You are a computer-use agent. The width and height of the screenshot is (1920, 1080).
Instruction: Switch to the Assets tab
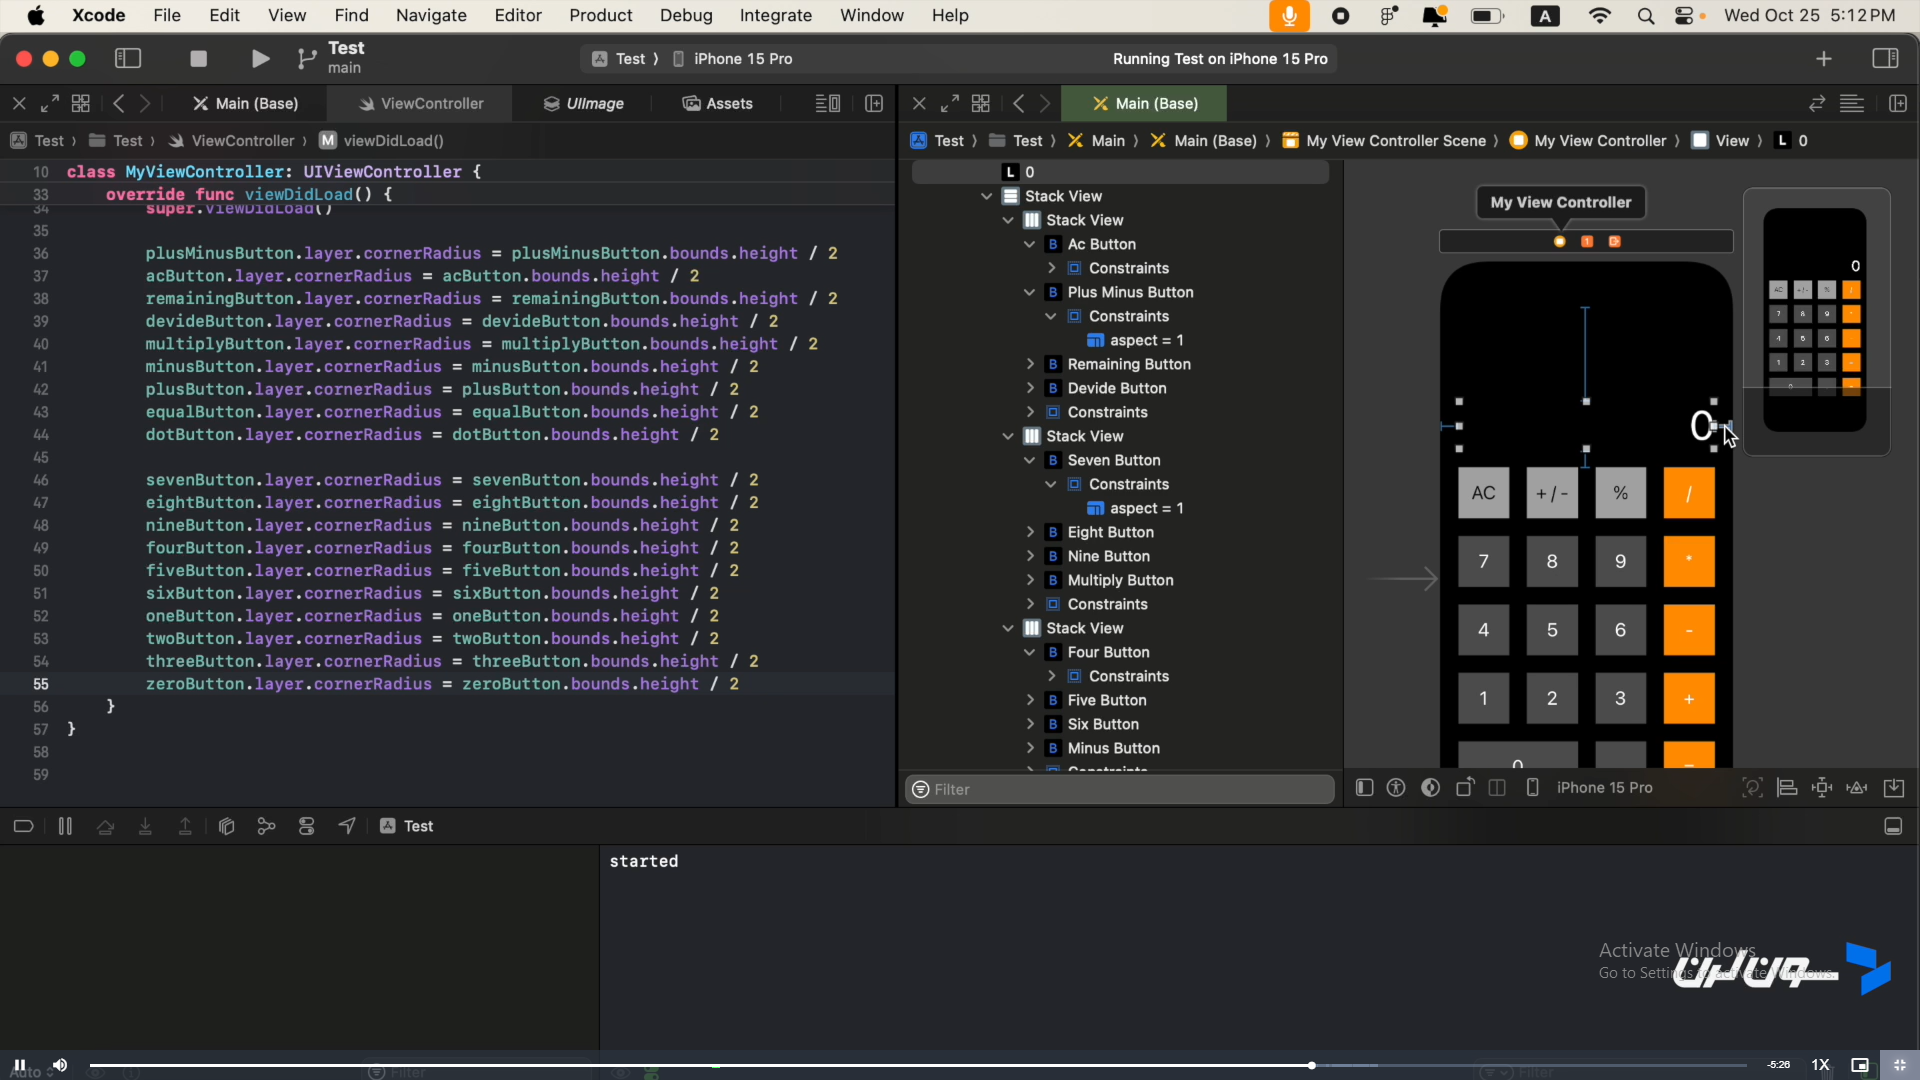(717, 103)
